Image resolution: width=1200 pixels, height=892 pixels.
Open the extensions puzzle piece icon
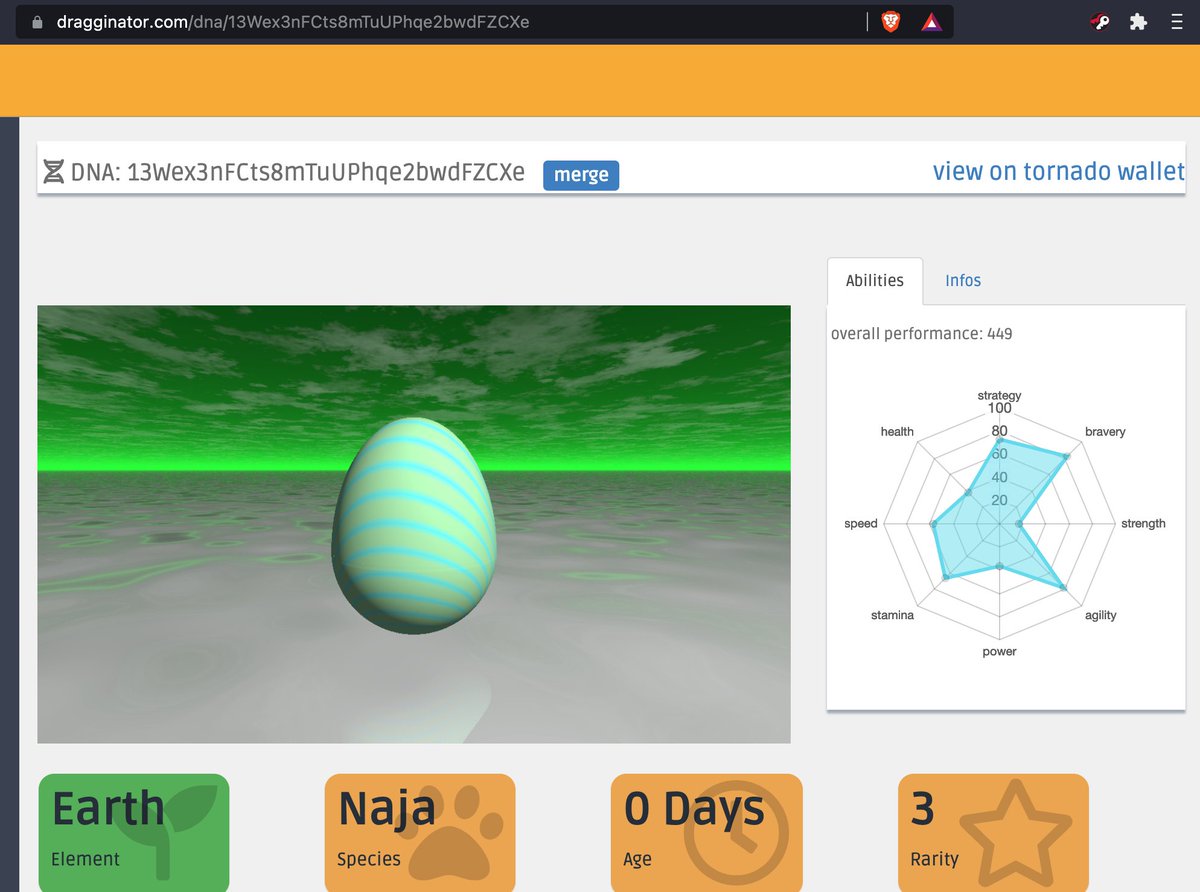(1138, 22)
